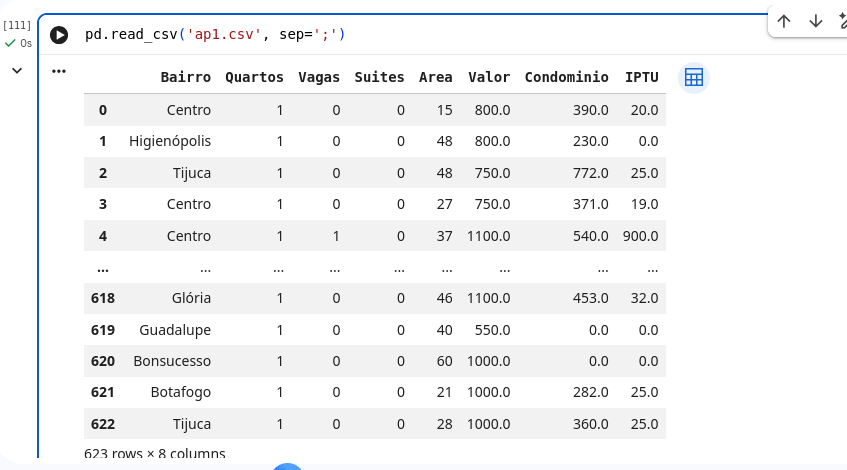Select the Area column header

(435, 77)
